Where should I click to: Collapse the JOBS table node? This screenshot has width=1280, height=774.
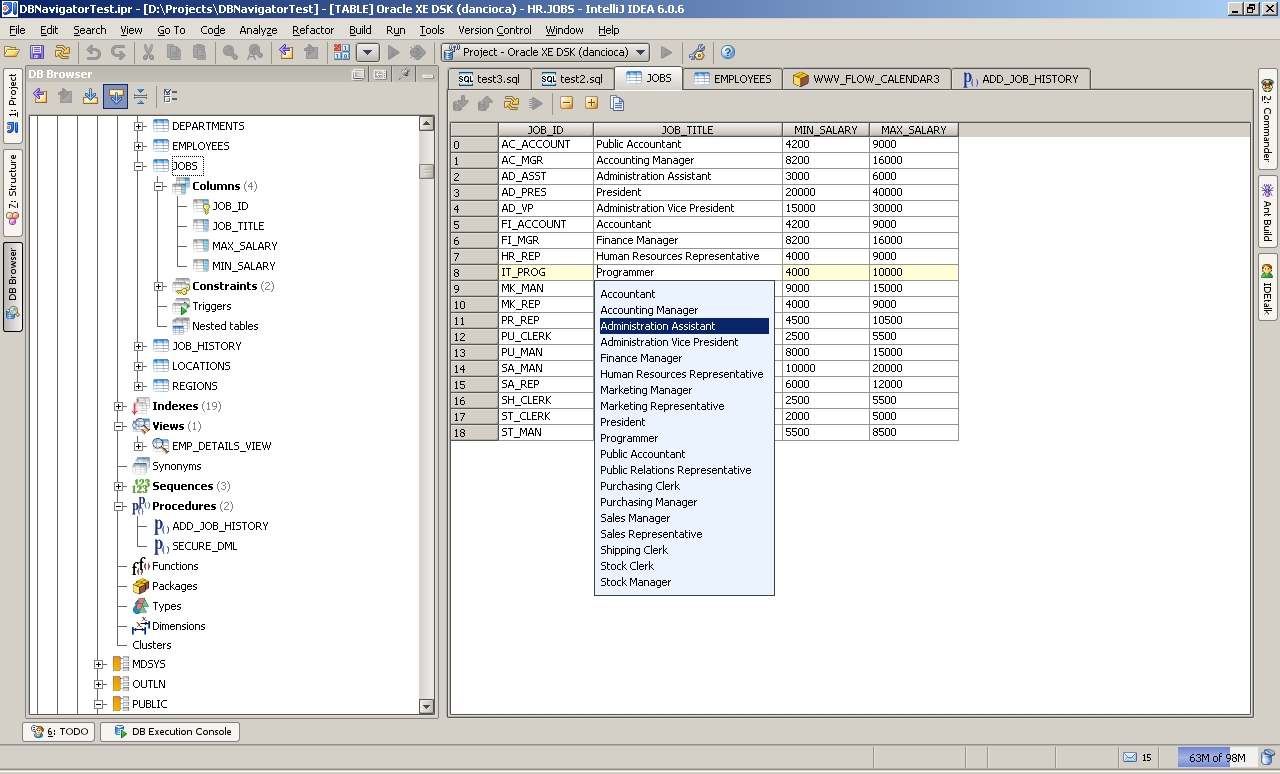(139, 166)
